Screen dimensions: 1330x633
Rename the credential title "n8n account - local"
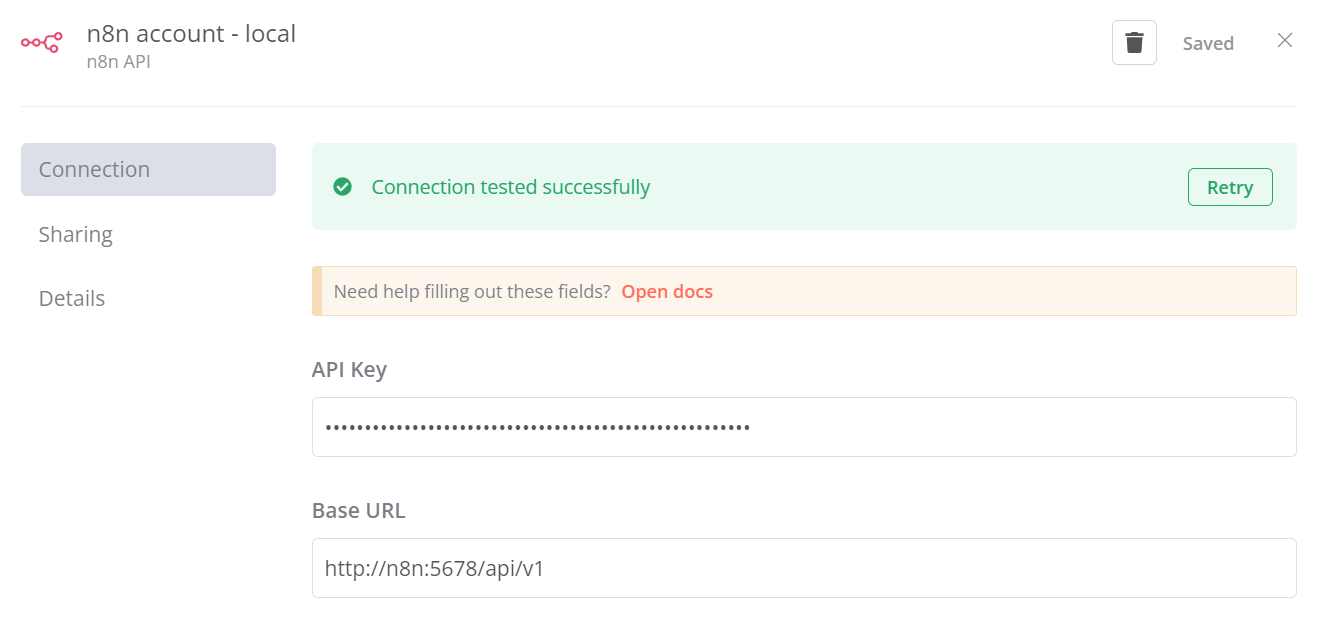[x=191, y=33]
